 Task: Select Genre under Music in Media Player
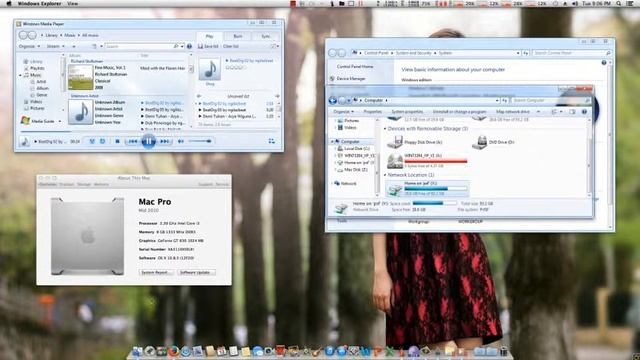[39, 95]
